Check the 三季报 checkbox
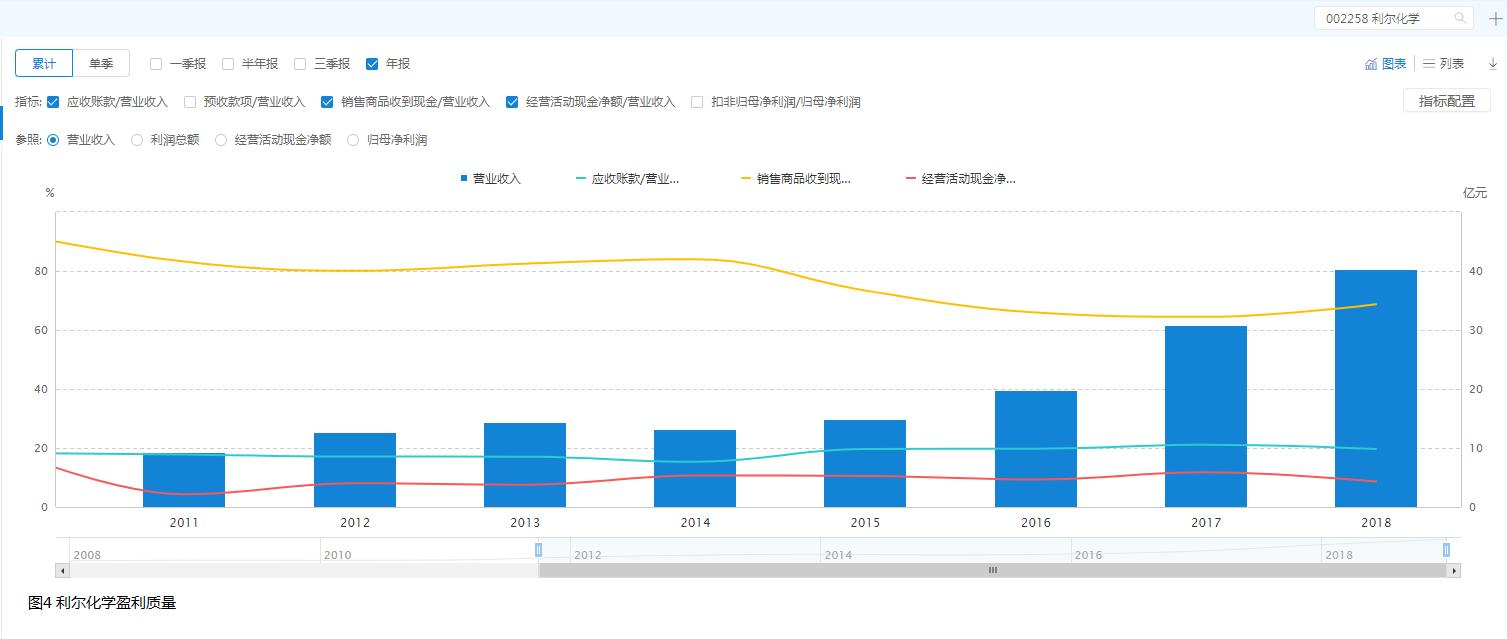Image resolution: width=1507 pixels, height=639 pixels. pyautogui.click(x=300, y=64)
